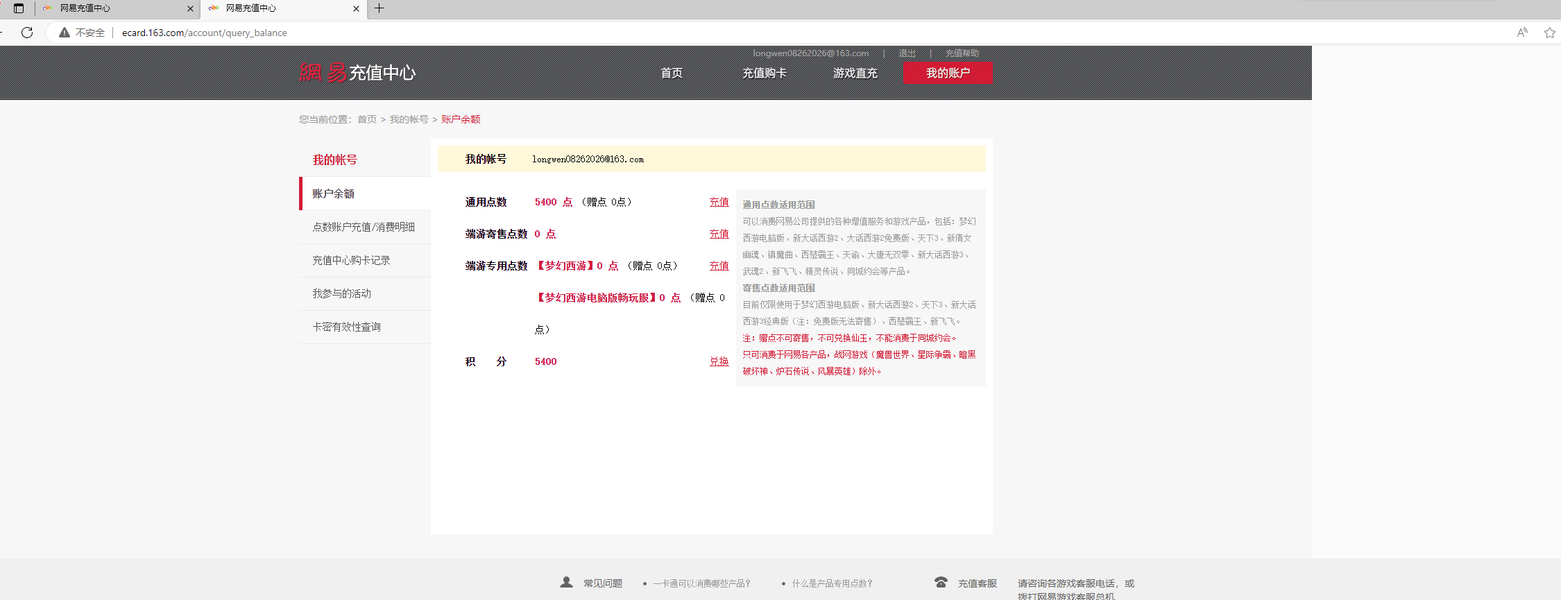Open 充值购卡 navigation item
Image resolution: width=1561 pixels, height=600 pixels.
point(764,73)
